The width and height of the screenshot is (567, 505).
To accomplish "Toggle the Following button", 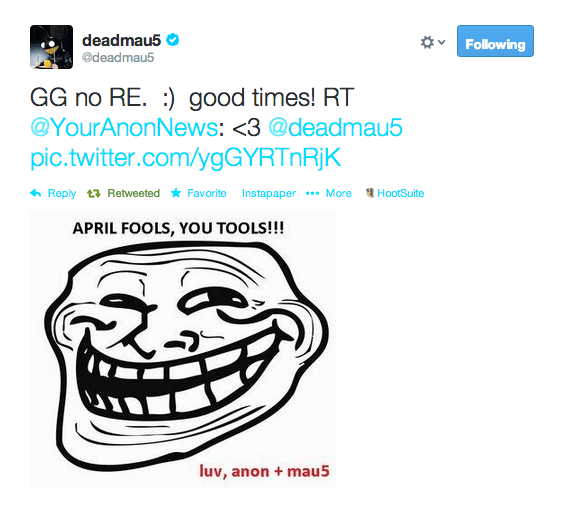I will click(x=495, y=41).
